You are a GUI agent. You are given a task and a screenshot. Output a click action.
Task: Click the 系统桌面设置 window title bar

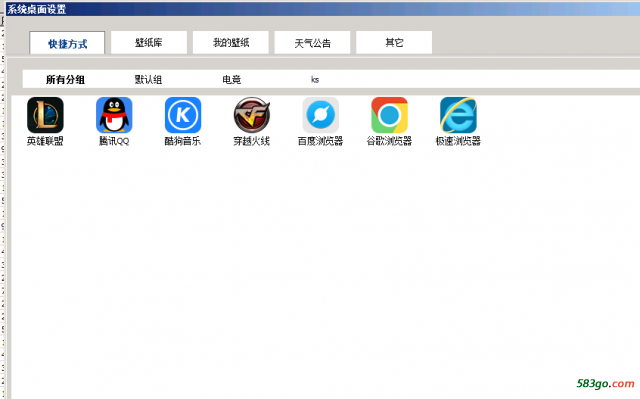322,9
